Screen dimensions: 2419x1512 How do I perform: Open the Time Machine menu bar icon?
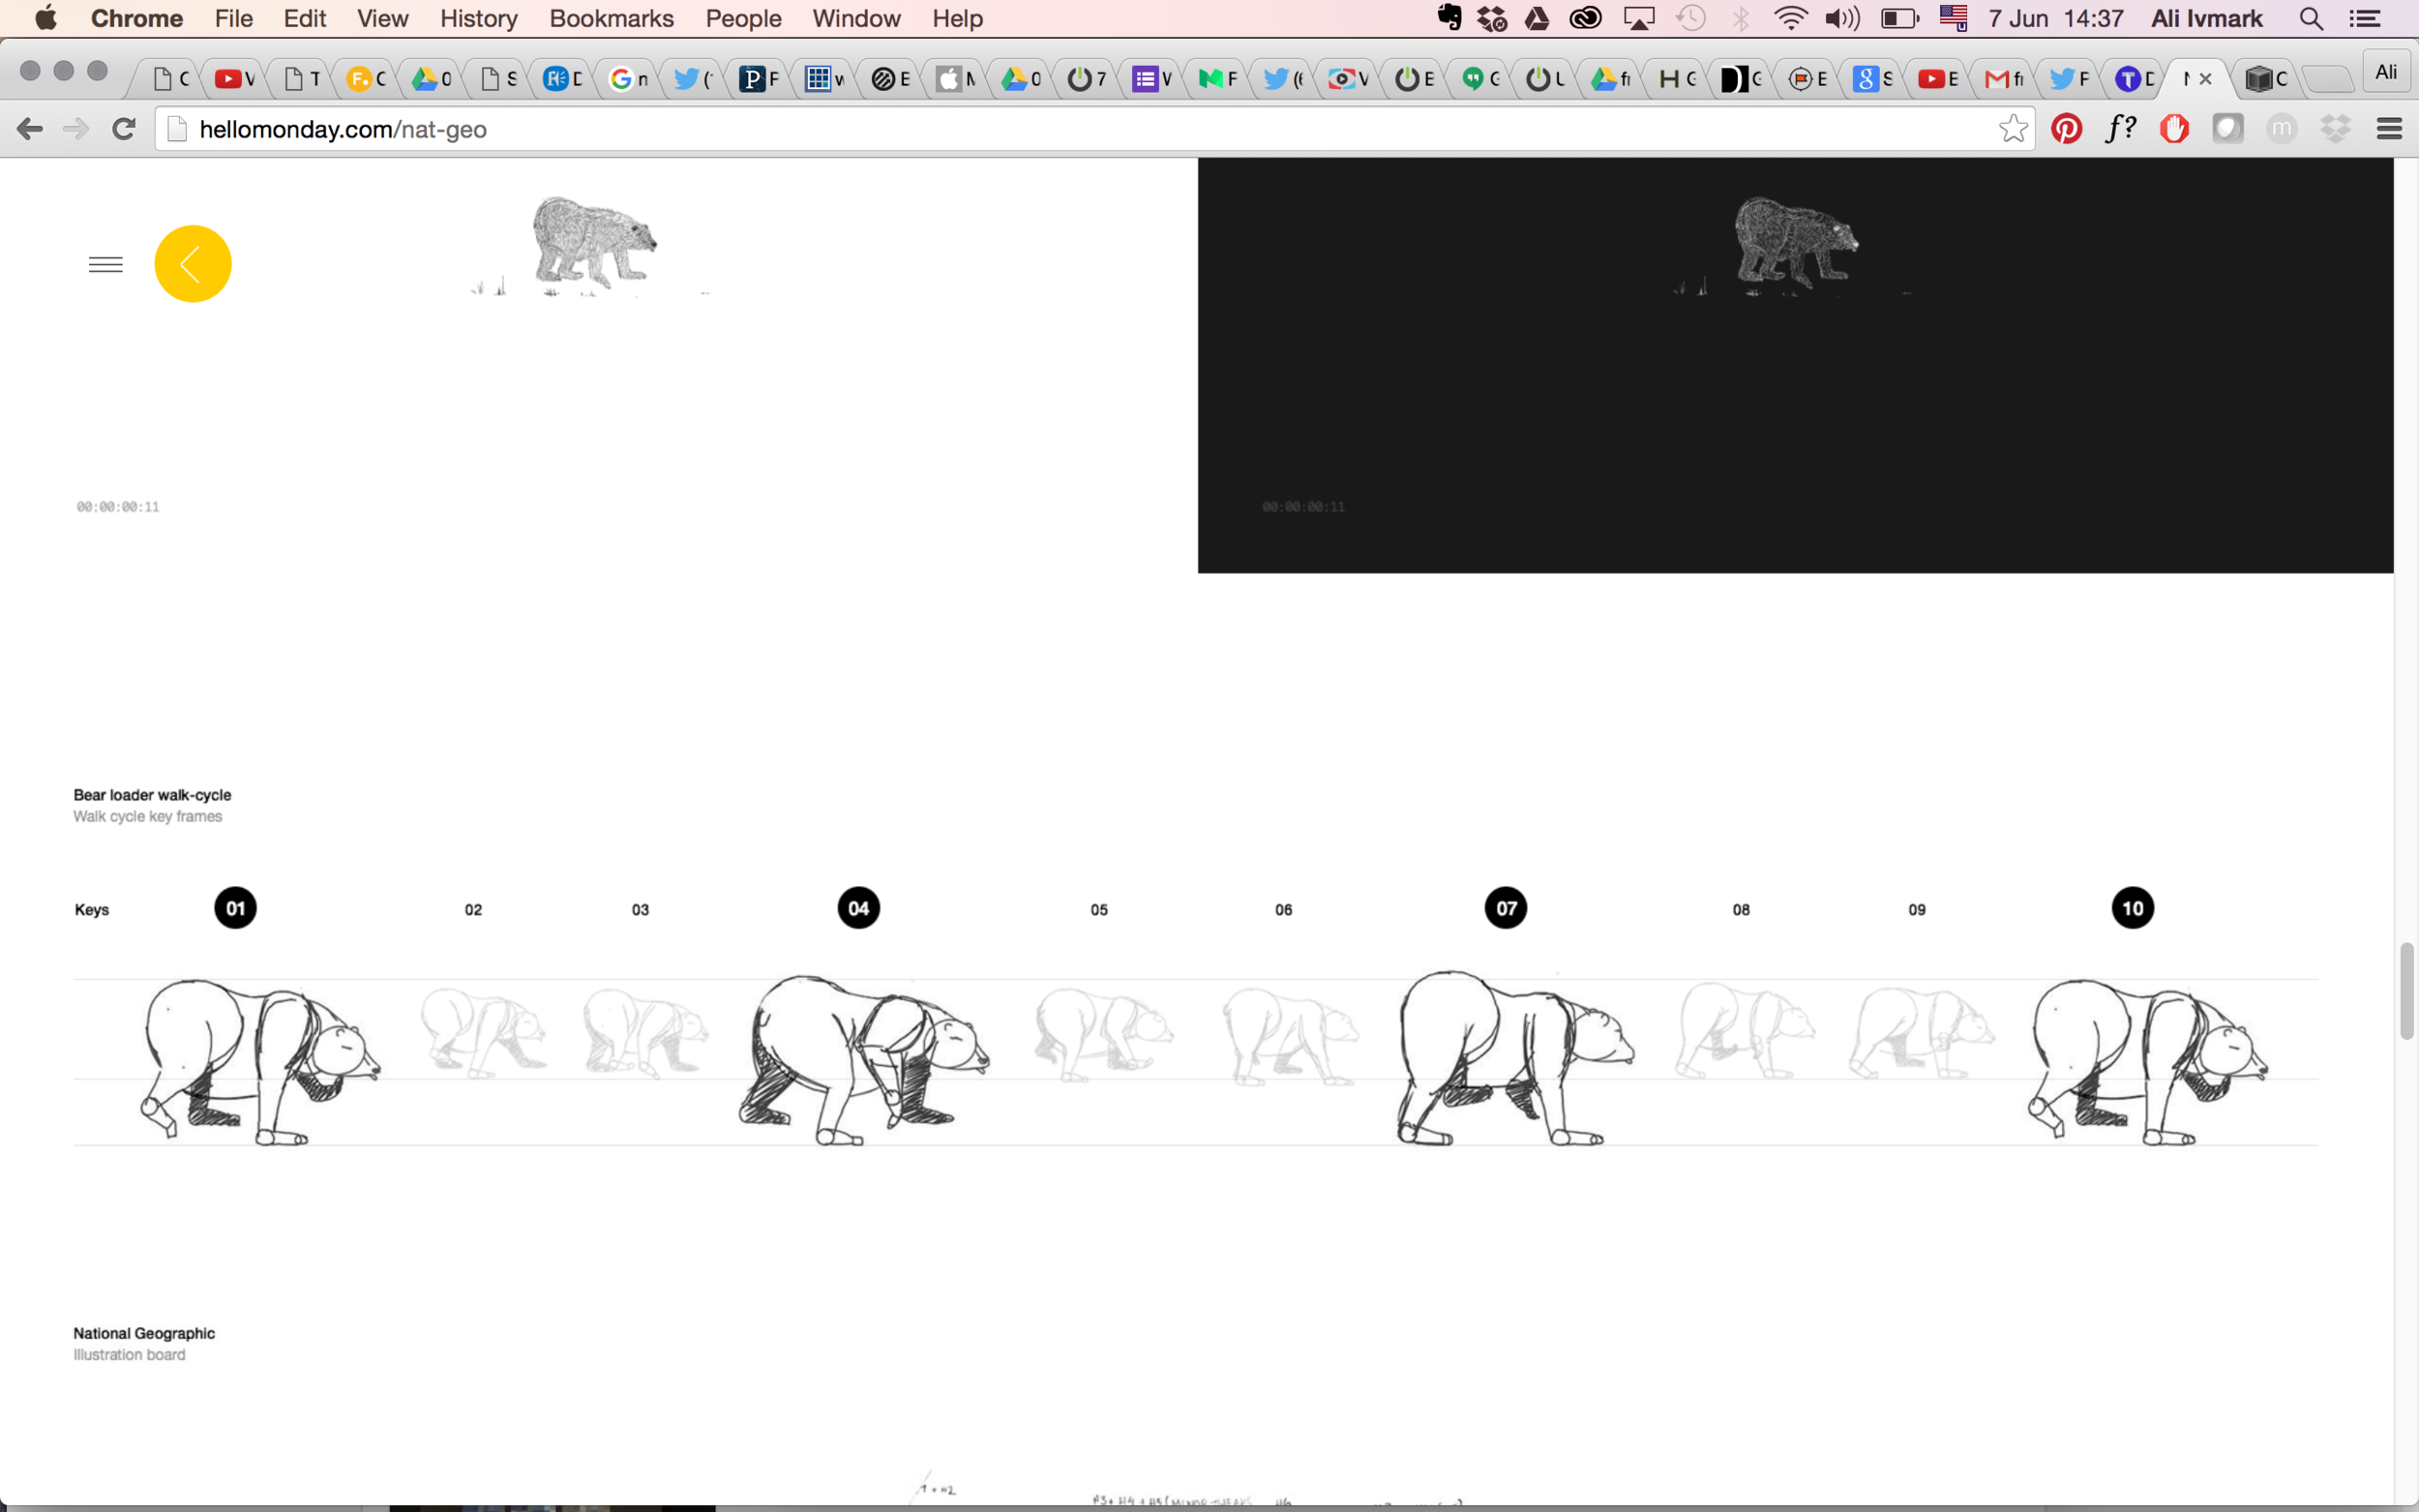(1691, 18)
